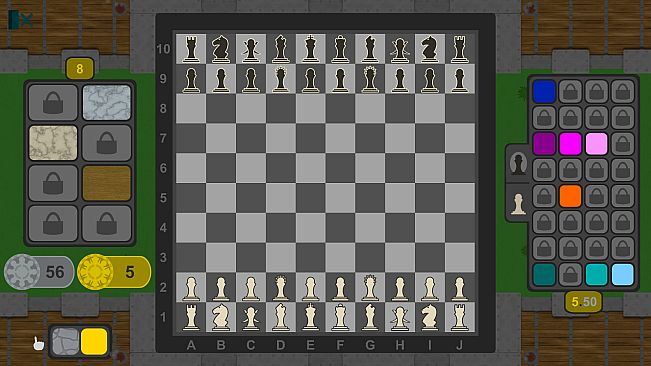The width and height of the screenshot is (651, 366).
Task: Click the white winged piece on C1
Action: 251,317
